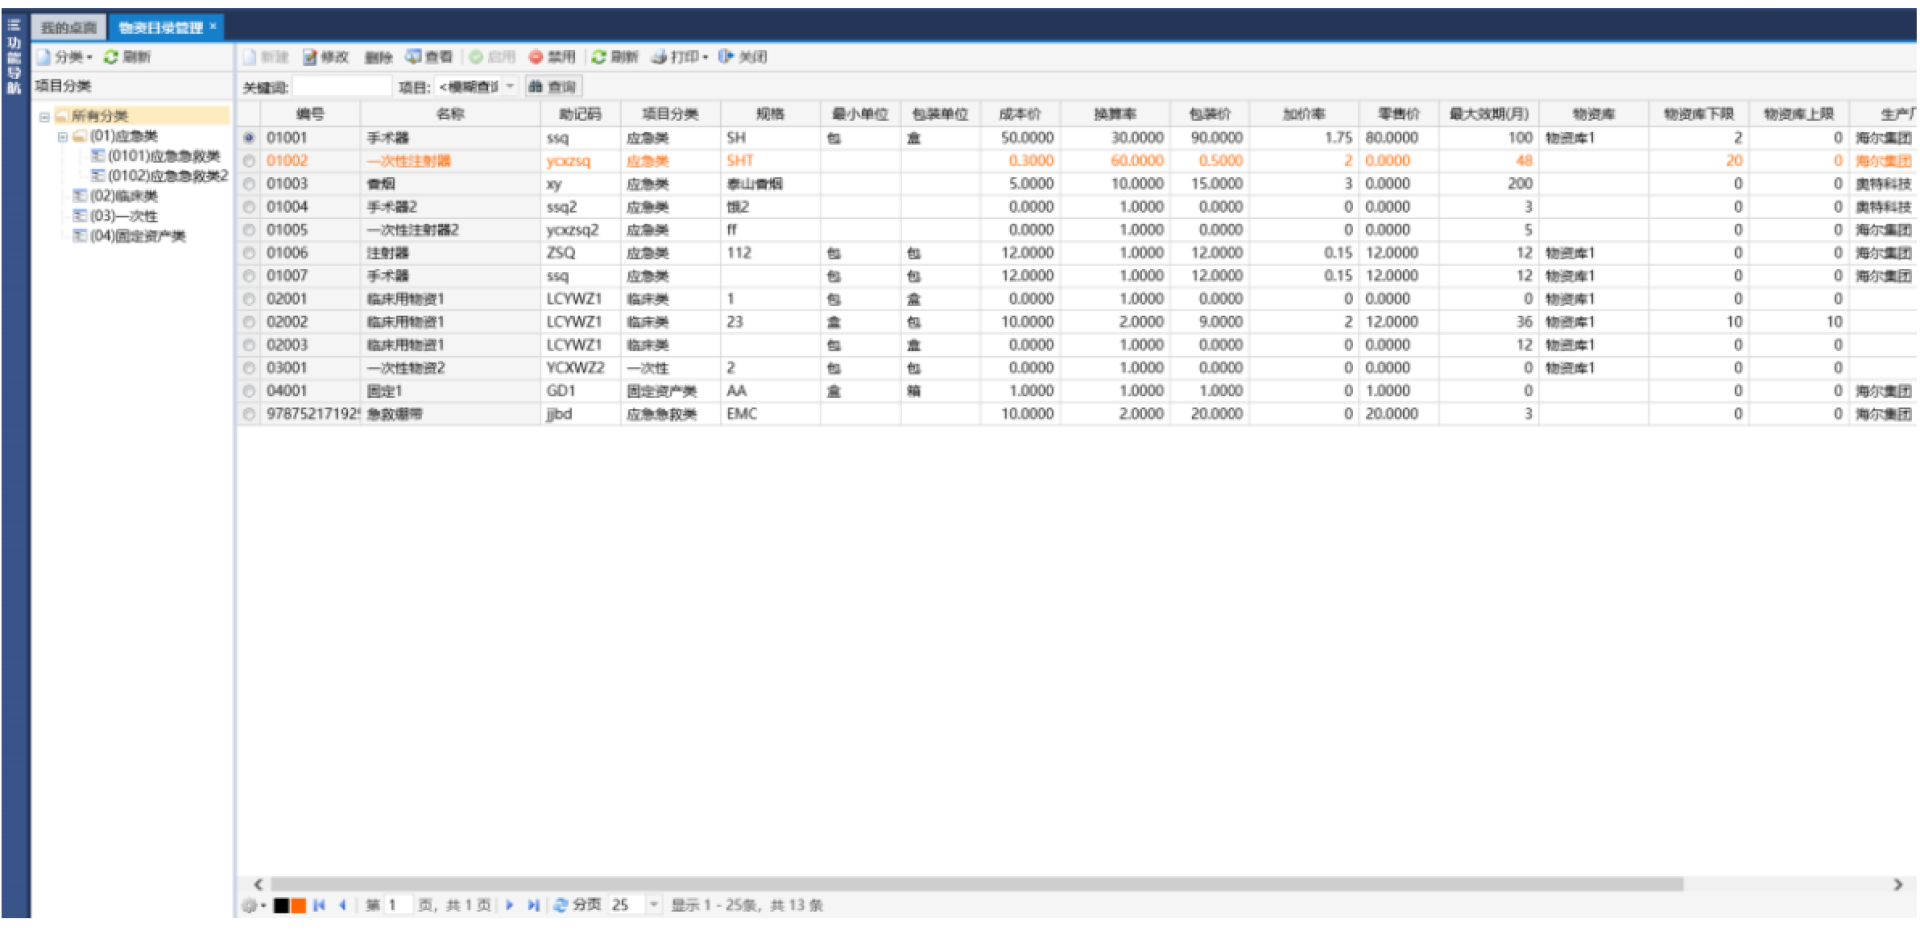Open the page size dropdown showing 25
The height and width of the screenshot is (931, 1920).
click(x=654, y=905)
